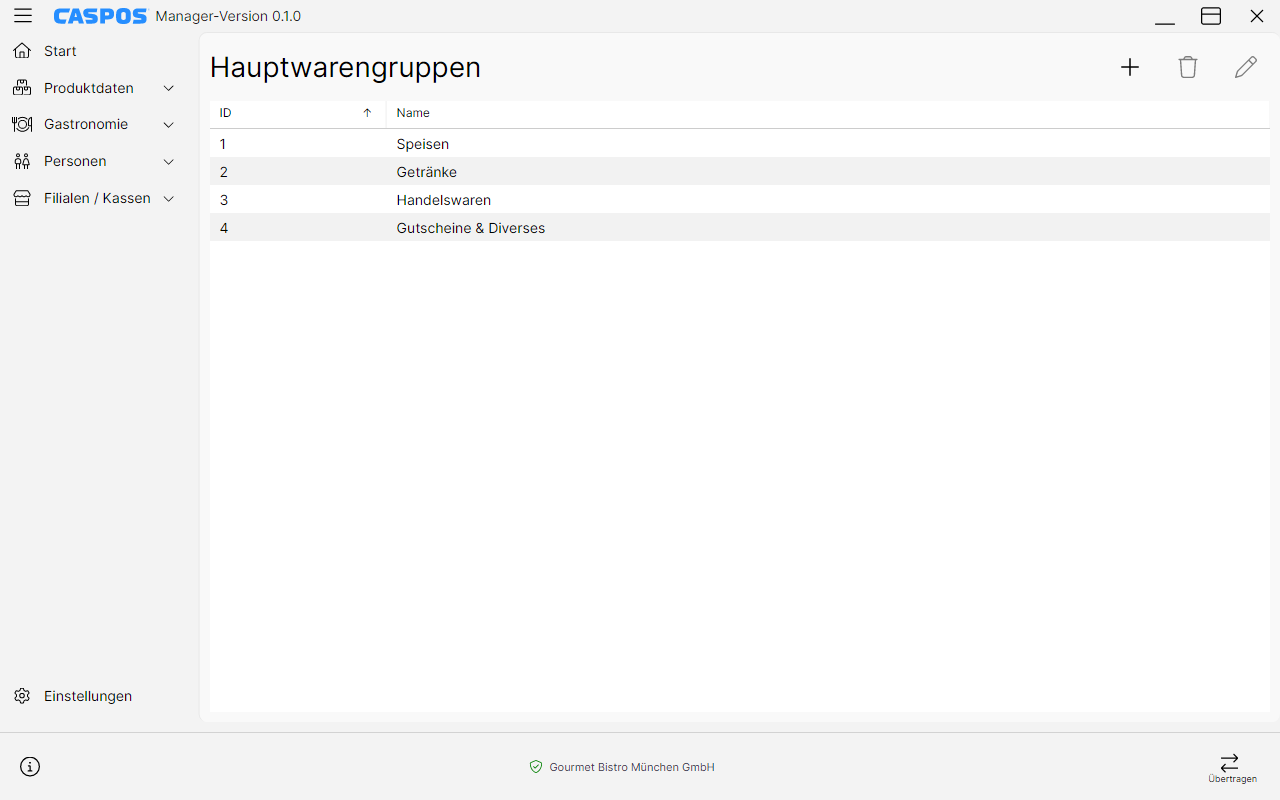The image size is (1280, 800).
Task: Toggle the ID column sort arrow
Action: coord(367,113)
